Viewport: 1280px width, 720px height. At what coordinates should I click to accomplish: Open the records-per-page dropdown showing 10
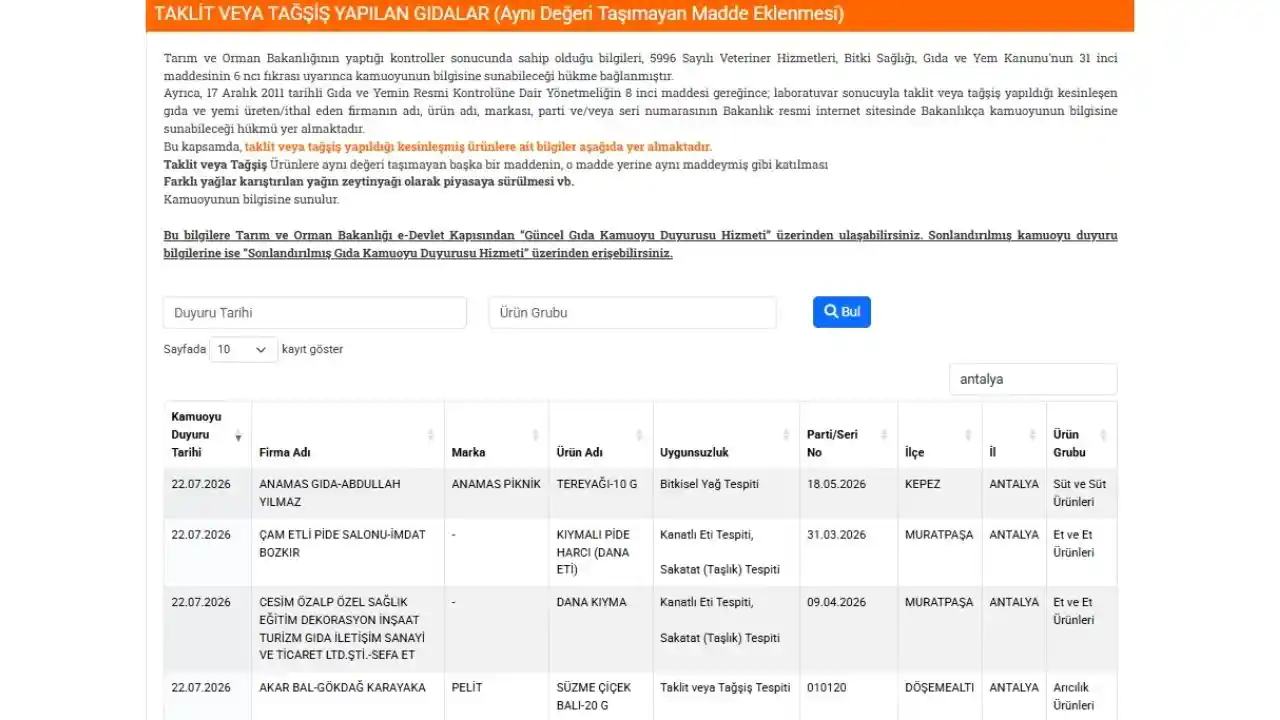(x=243, y=349)
